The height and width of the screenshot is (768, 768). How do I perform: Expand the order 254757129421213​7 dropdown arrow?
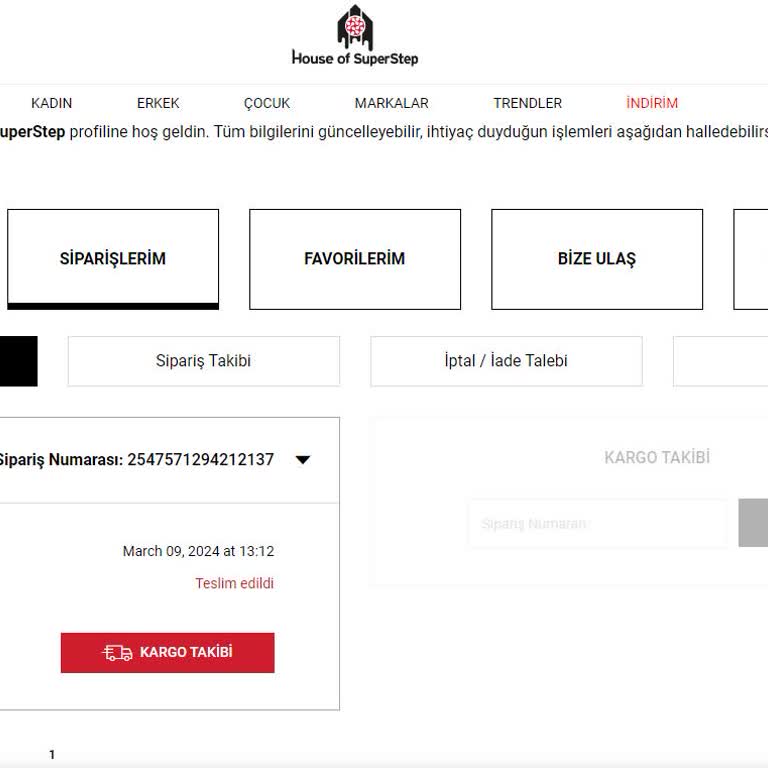pyautogui.click(x=303, y=460)
